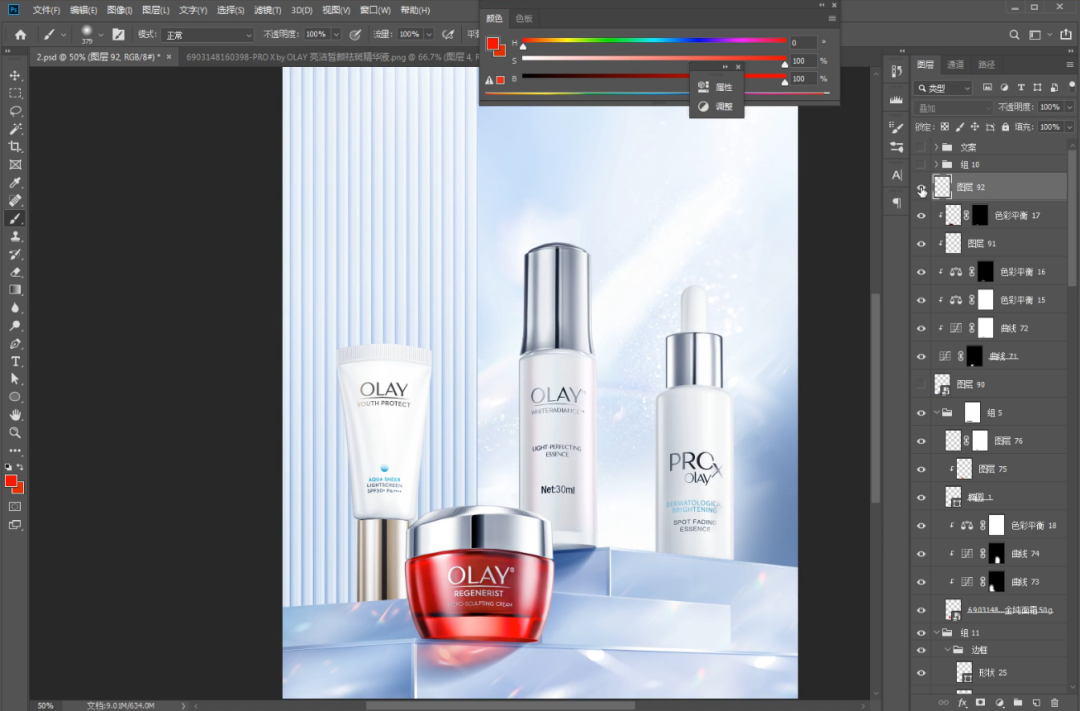Collapse the 组 5 group
This screenshot has height=711, width=1080.
tap(936, 413)
